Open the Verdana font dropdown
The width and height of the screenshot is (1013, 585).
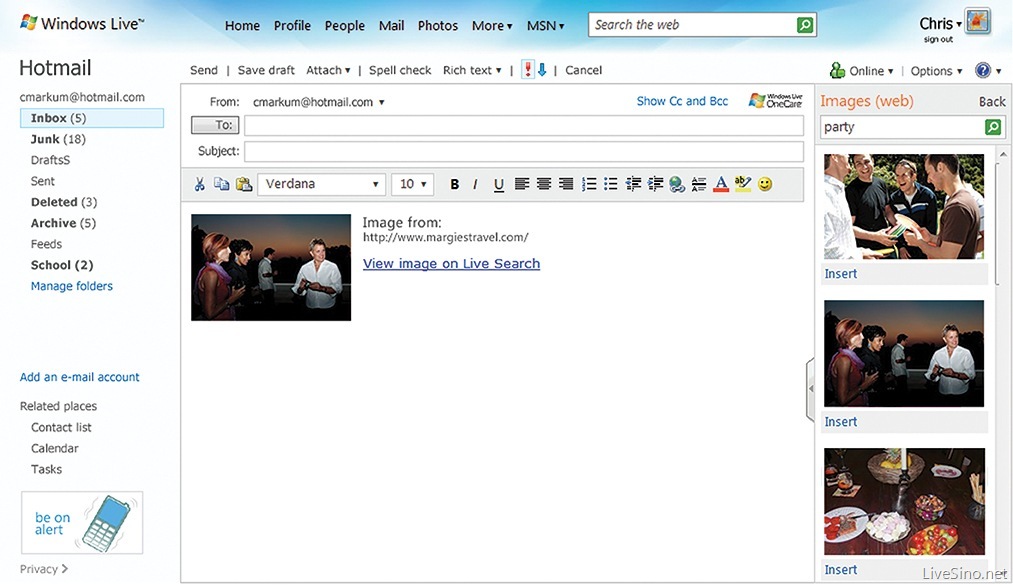(x=322, y=184)
